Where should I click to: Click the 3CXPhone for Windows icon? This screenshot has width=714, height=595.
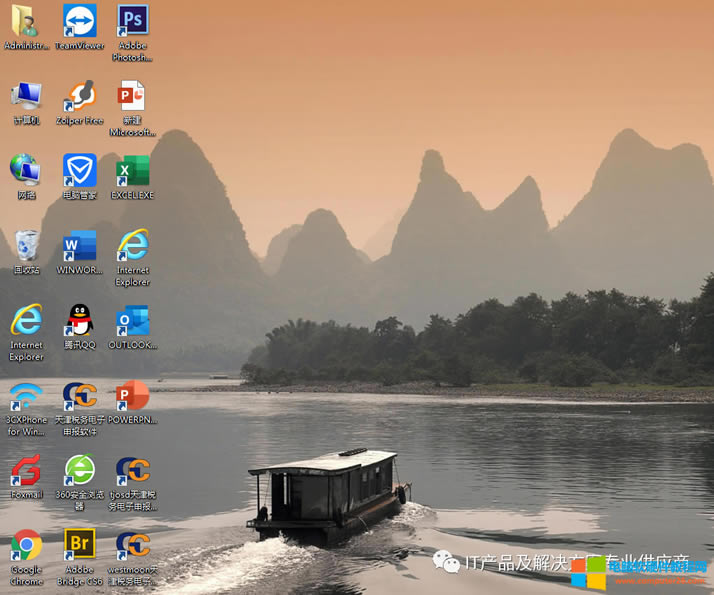[x=26, y=395]
